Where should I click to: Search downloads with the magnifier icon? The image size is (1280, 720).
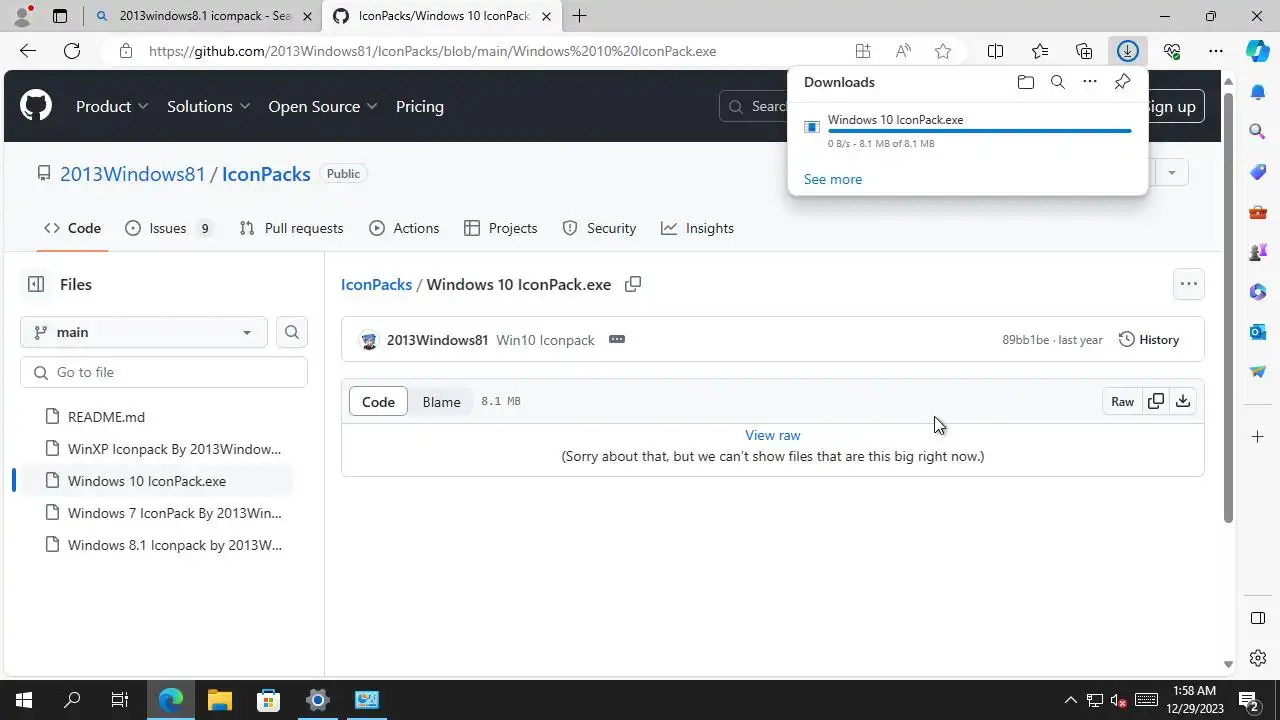(1057, 82)
